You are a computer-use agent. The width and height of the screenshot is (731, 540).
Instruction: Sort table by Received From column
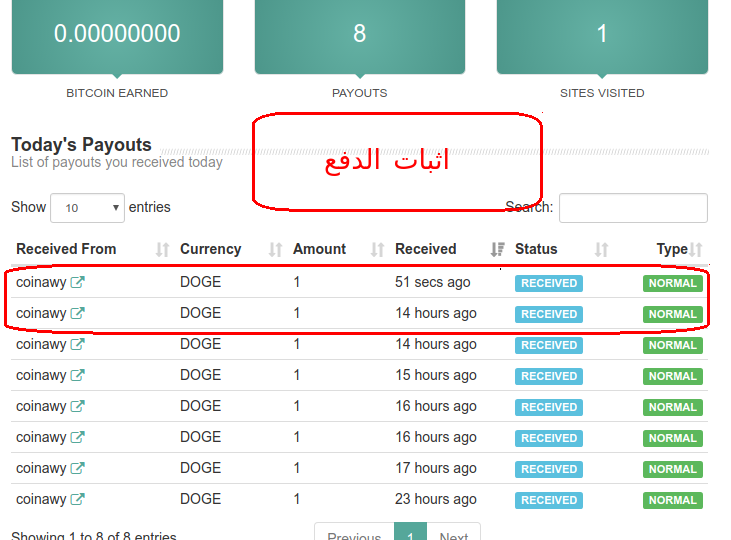tap(92, 249)
